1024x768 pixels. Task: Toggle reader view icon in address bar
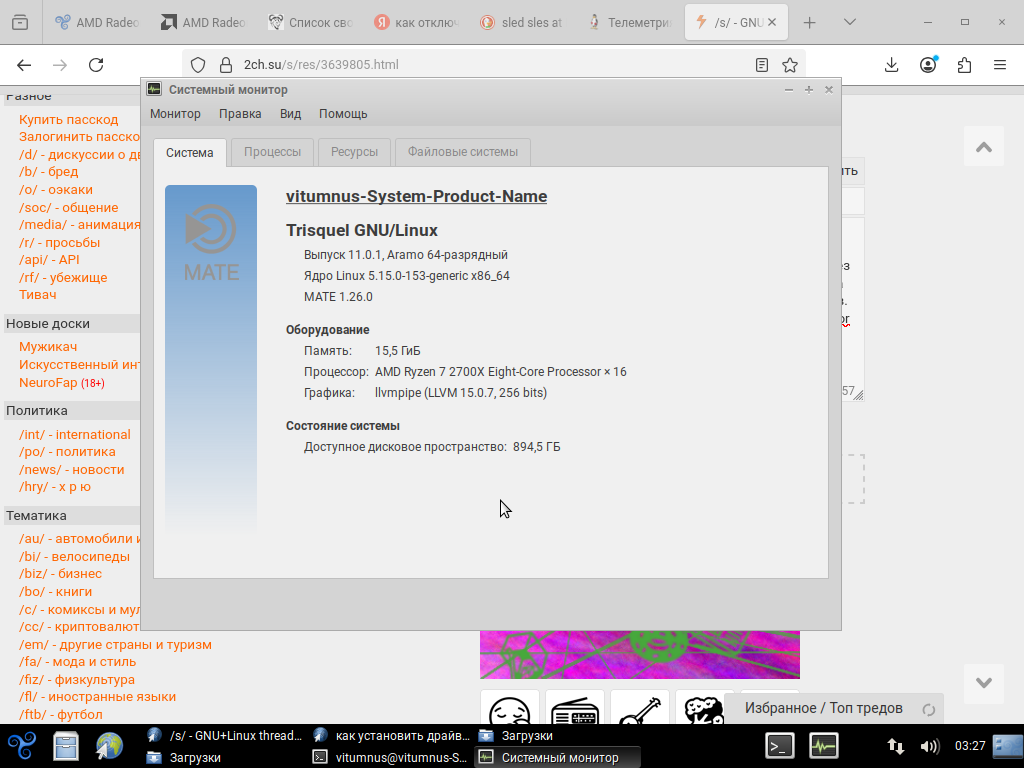point(761,65)
